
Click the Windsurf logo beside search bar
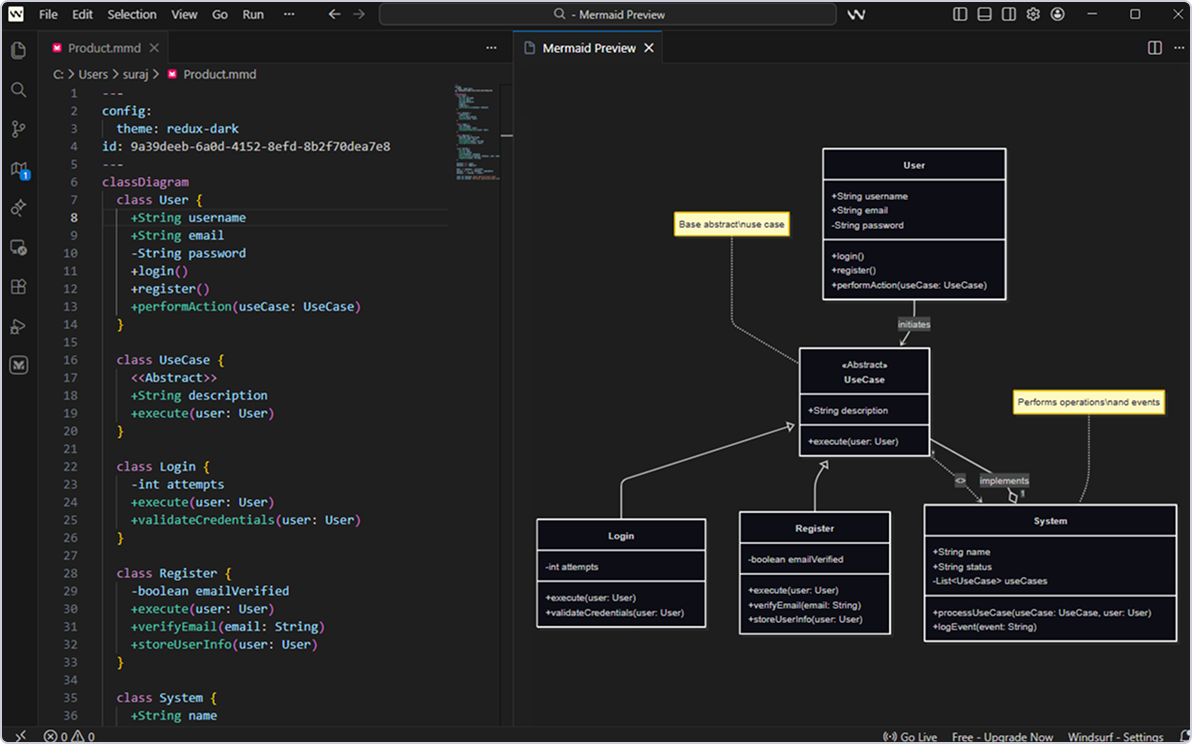pyautogui.click(x=856, y=15)
